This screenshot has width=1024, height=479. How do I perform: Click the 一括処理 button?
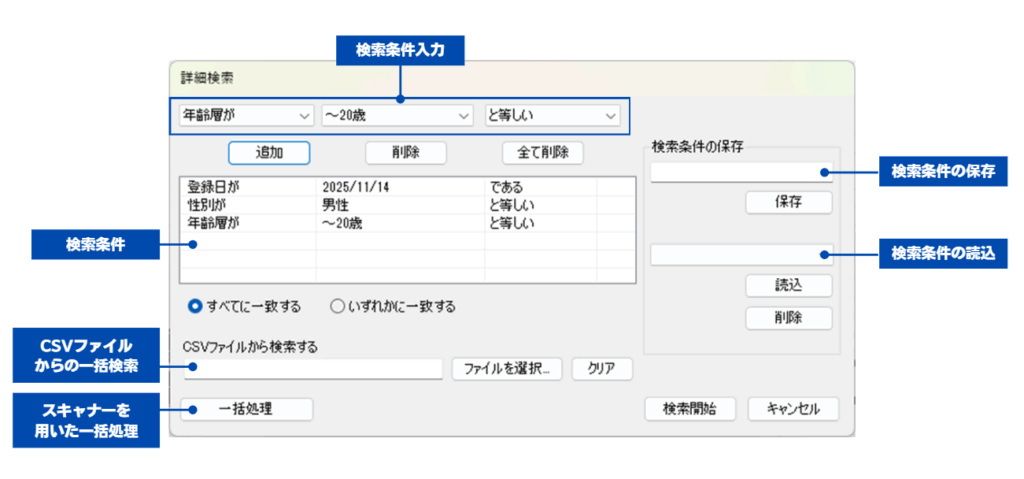tap(246, 409)
